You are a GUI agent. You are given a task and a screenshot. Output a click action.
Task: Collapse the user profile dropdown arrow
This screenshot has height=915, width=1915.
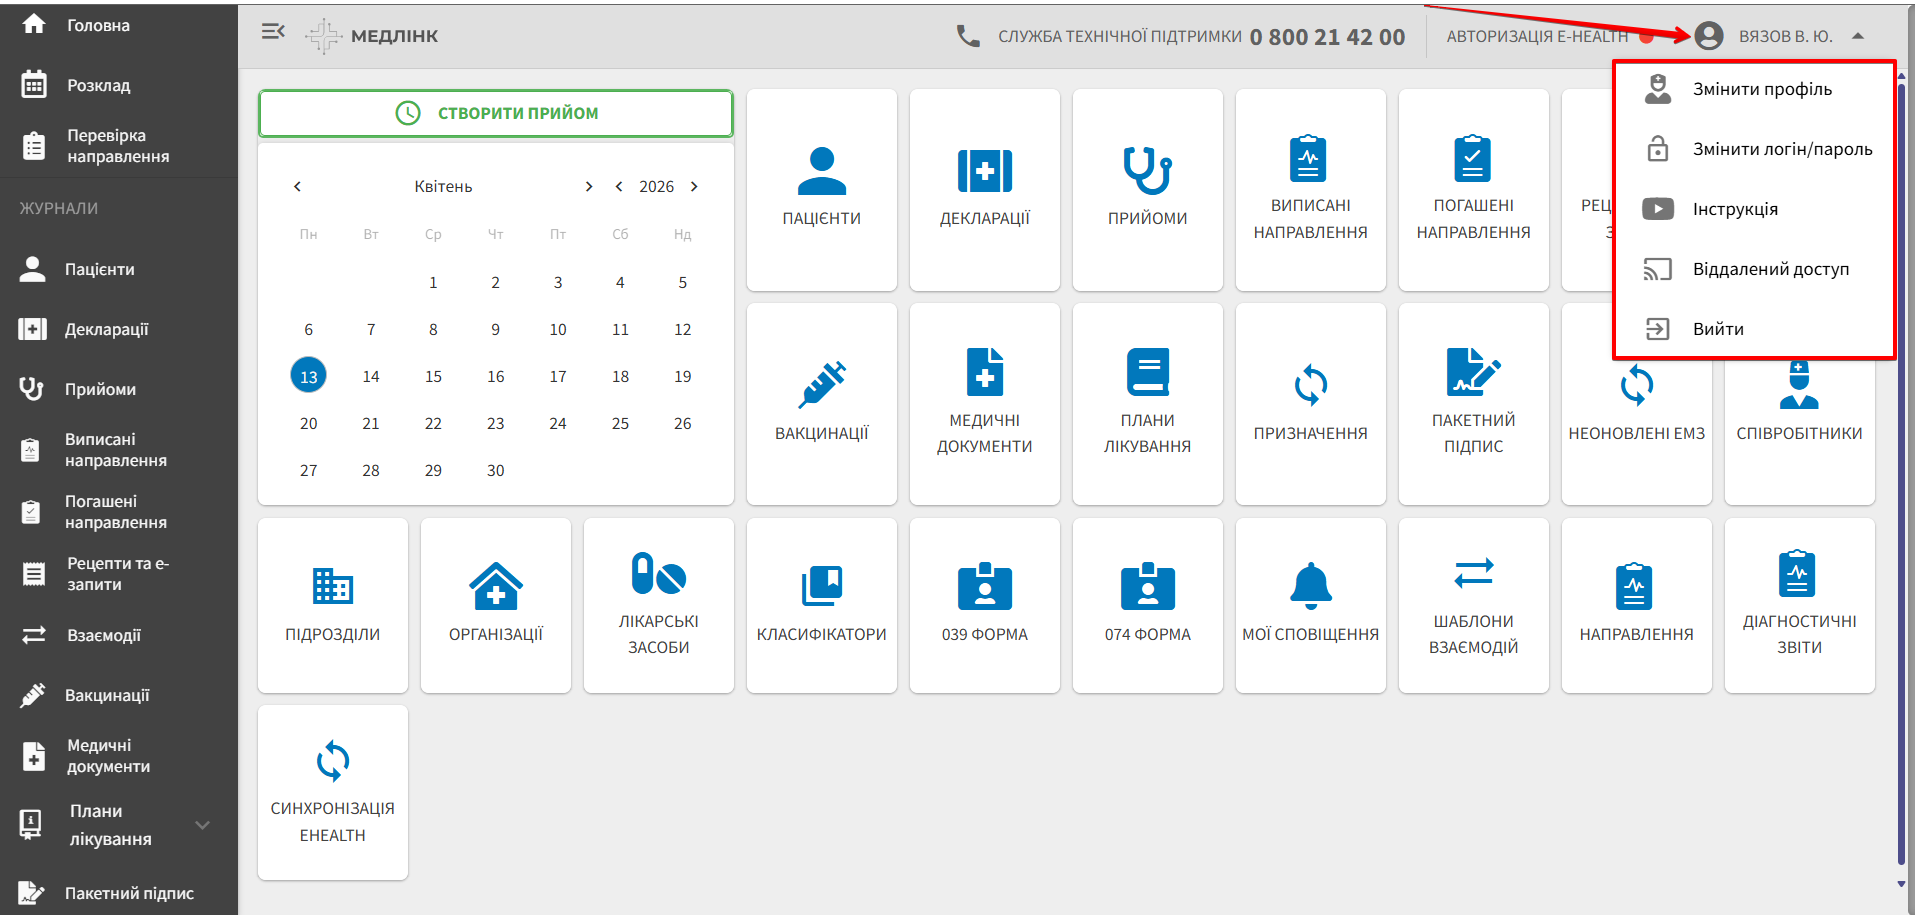(x=1857, y=36)
